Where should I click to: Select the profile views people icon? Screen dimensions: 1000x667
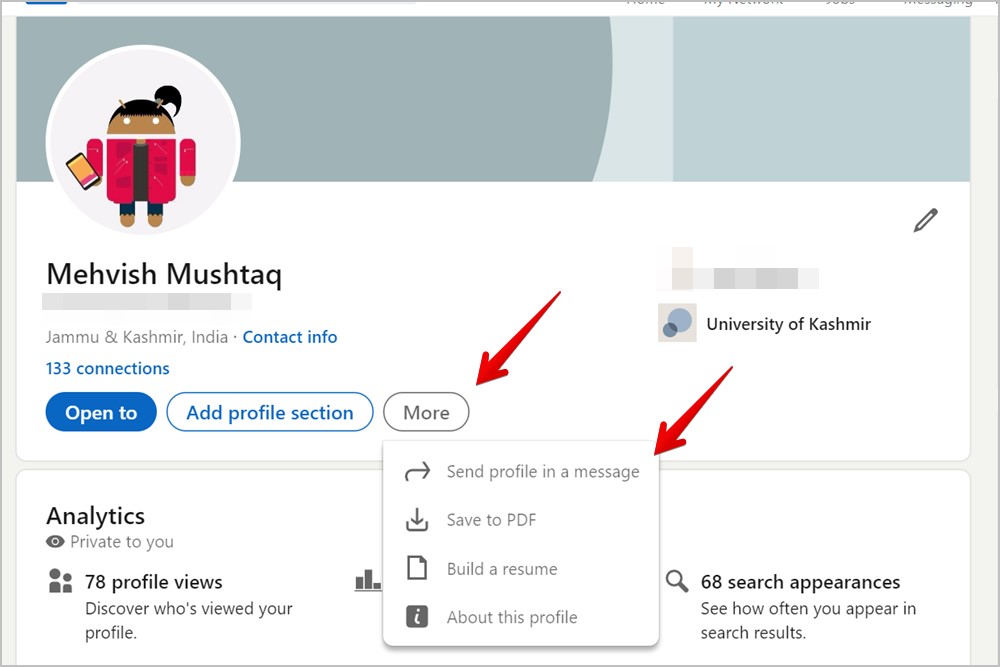[x=60, y=581]
